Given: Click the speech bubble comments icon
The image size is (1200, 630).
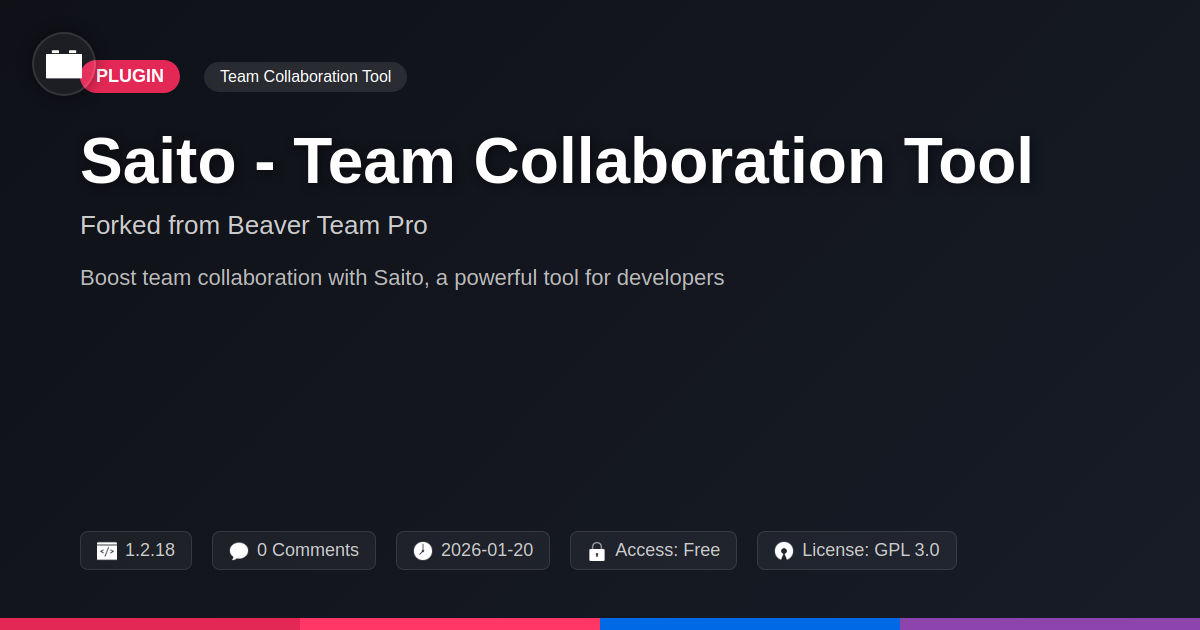Looking at the screenshot, I should [x=239, y=551].
